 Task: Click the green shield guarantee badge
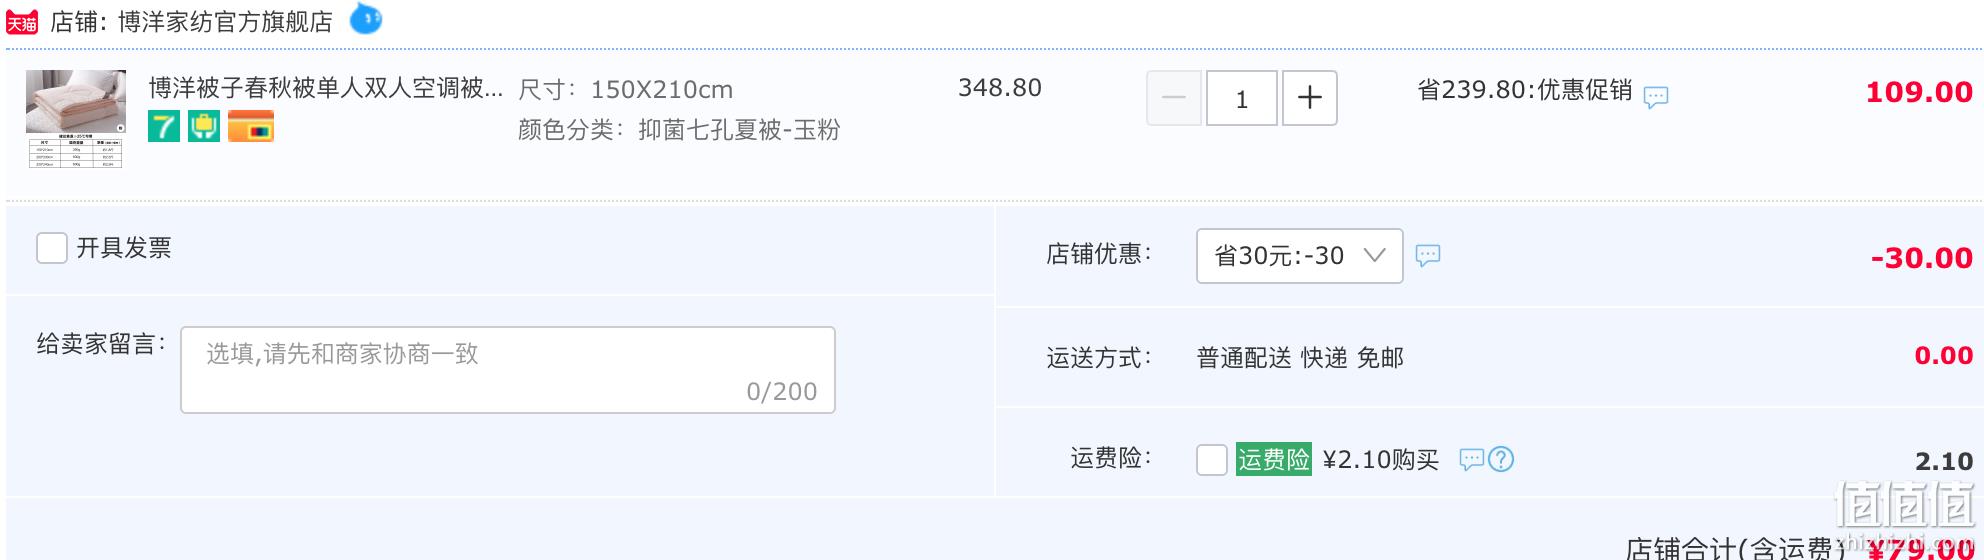coord(204,127)
